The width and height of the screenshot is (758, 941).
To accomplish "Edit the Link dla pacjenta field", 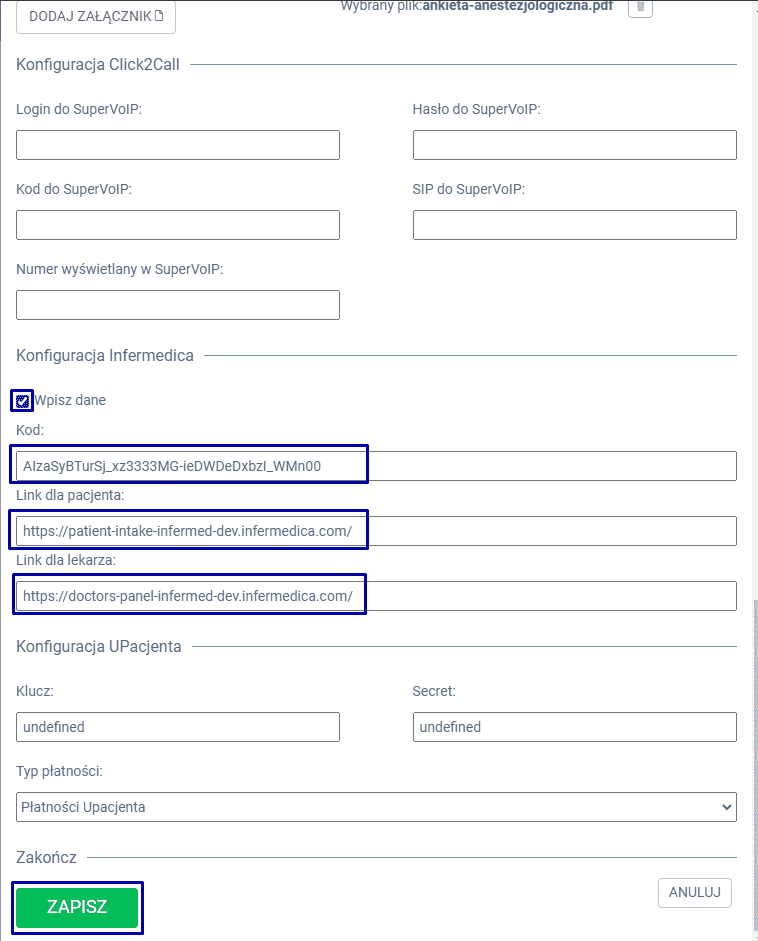I will [x=376, y=531].
